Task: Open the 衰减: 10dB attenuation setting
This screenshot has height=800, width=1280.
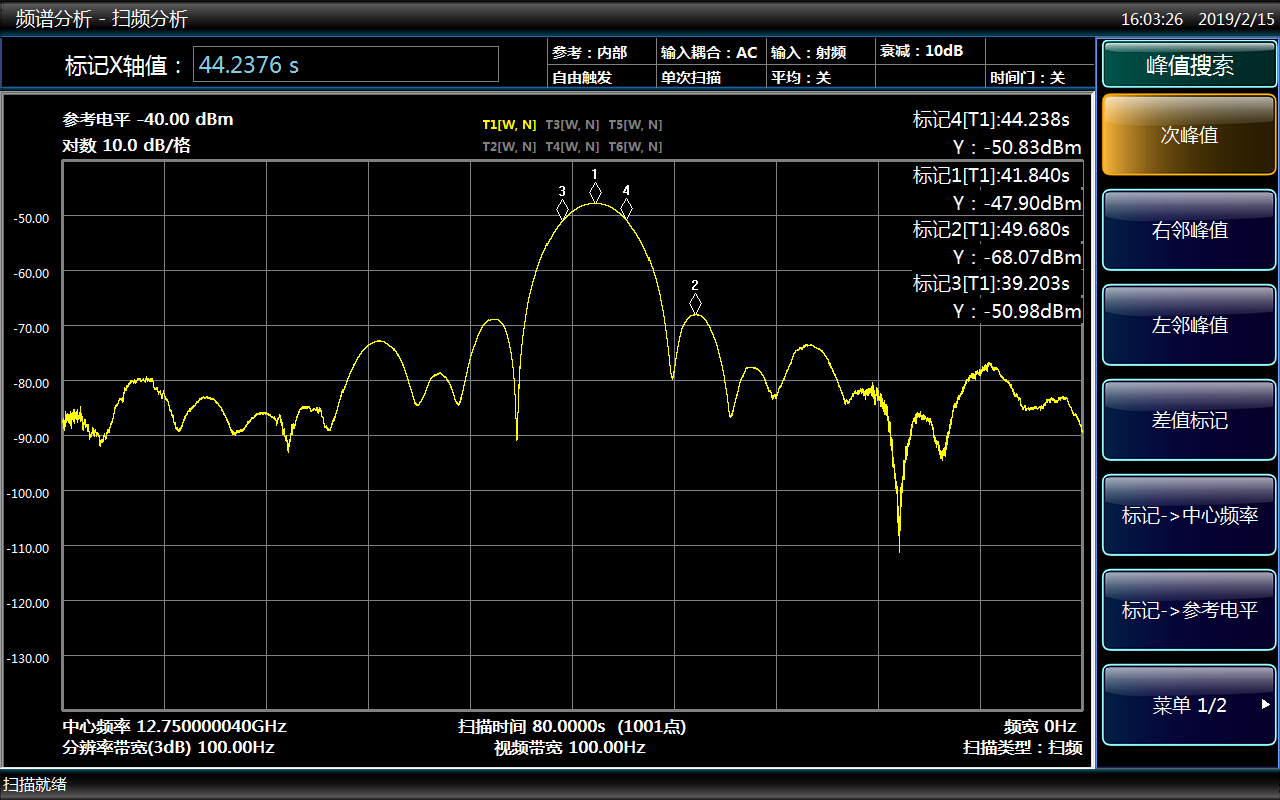Action: coord(921,51)
